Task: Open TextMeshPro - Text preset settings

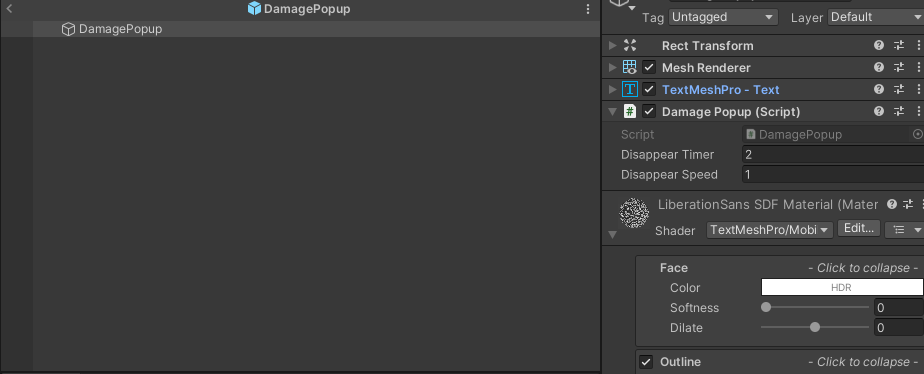Action: point(899,90)
